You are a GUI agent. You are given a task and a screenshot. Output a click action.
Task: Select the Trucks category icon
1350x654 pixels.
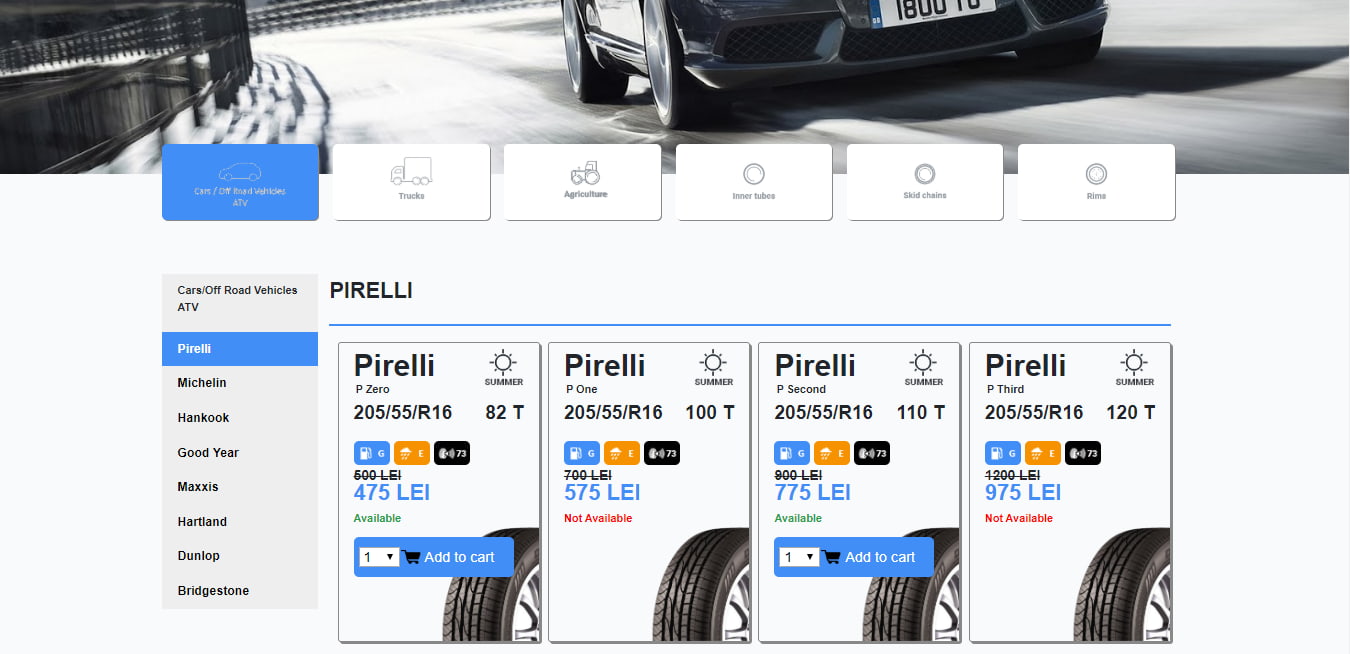(411, 181)
